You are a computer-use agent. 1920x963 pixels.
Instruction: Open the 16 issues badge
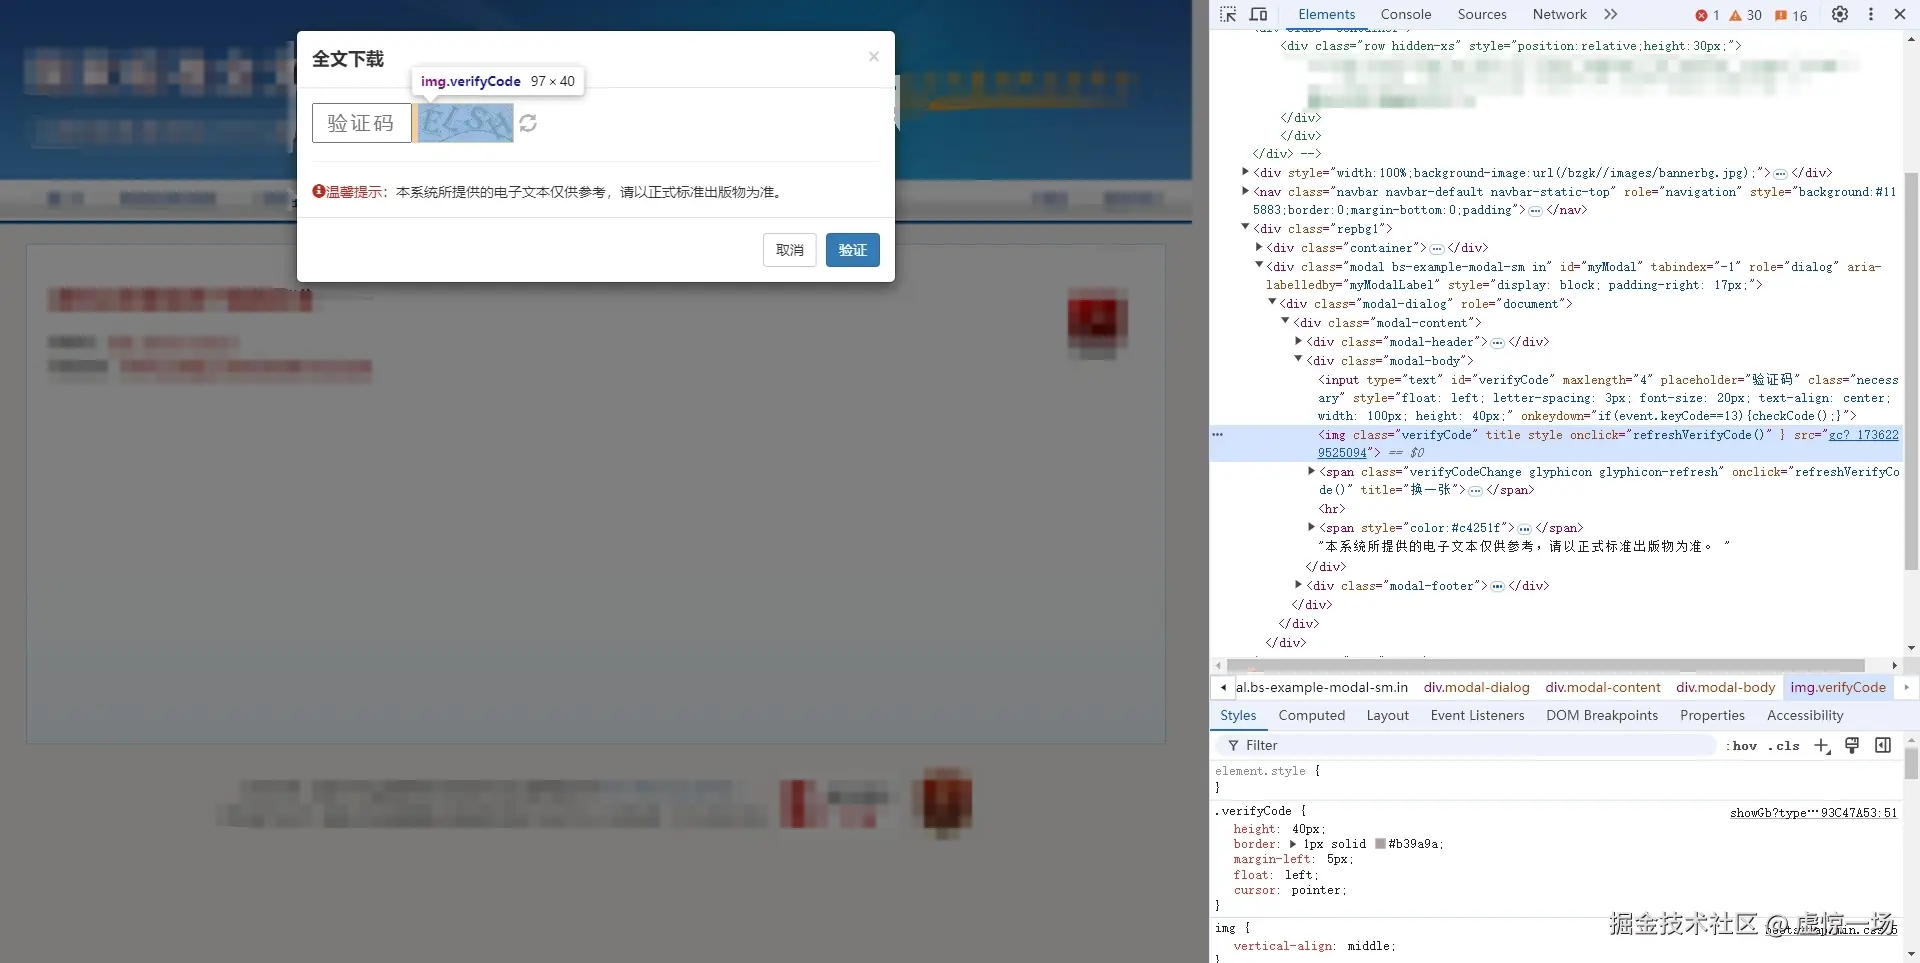[x=1790, y=14]
